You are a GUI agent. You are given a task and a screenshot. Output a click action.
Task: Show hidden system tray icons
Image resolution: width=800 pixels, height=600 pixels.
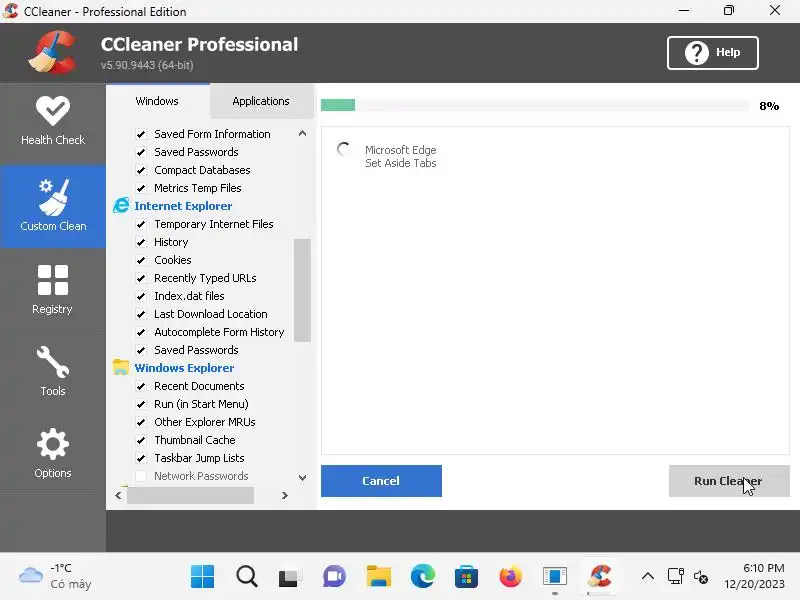pos(647,577)
